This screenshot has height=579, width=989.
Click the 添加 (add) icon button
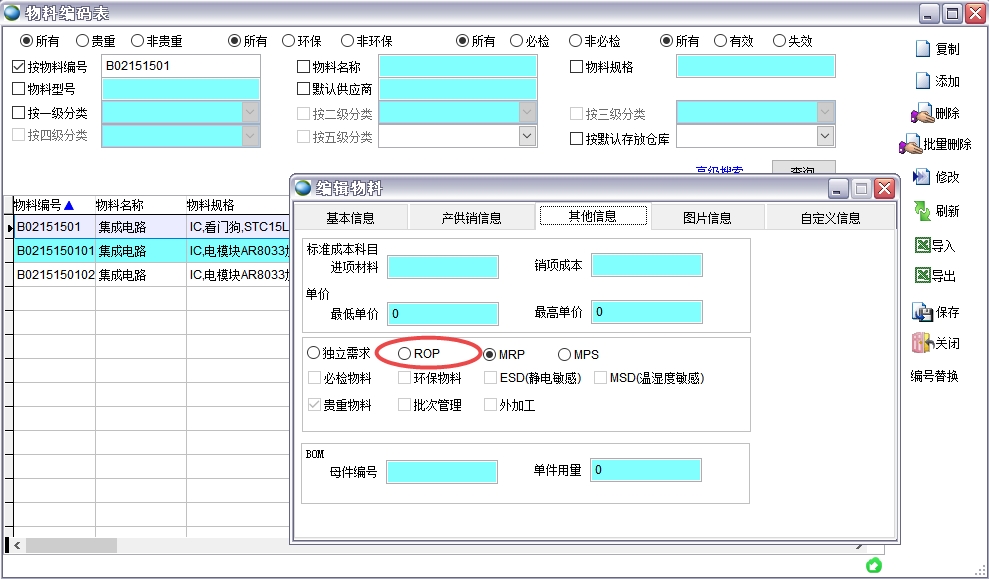[x=922, y=81]
